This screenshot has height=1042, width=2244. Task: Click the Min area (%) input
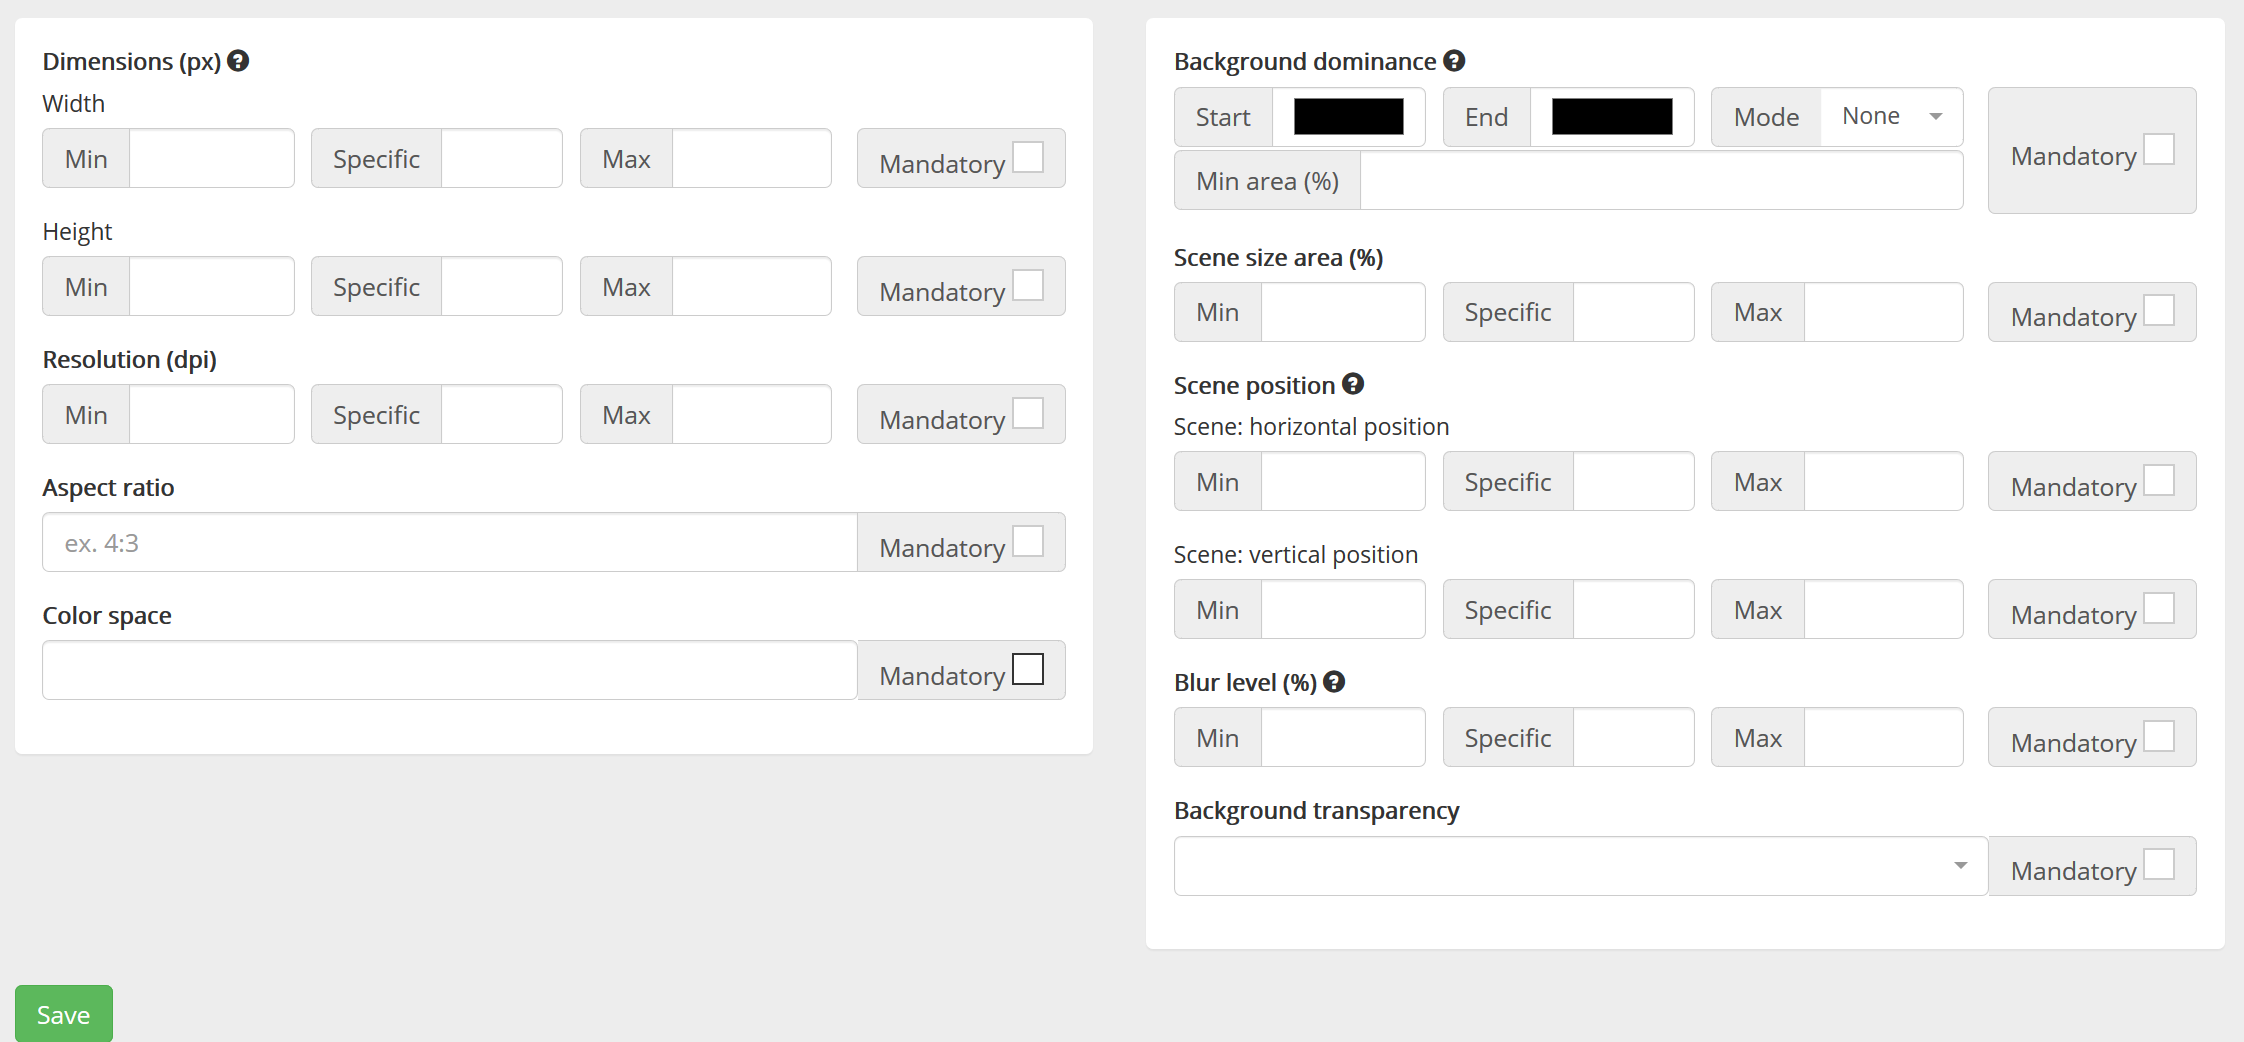point(1660,181)
